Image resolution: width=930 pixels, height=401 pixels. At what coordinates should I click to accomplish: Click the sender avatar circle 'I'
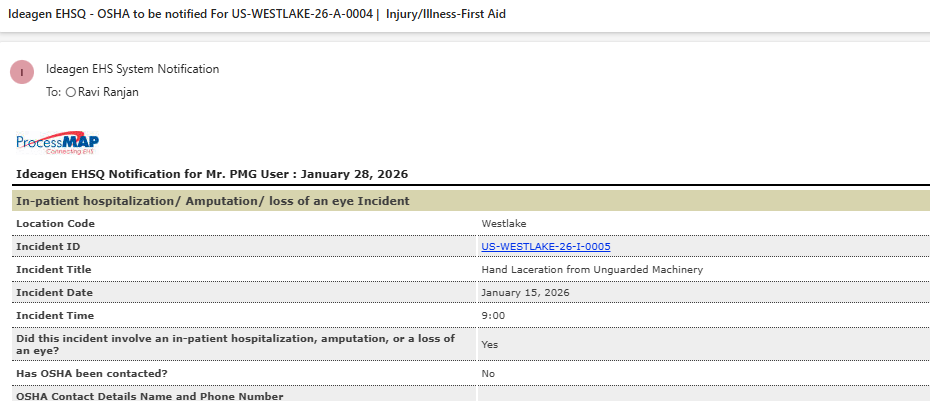[x=22, y=72]
